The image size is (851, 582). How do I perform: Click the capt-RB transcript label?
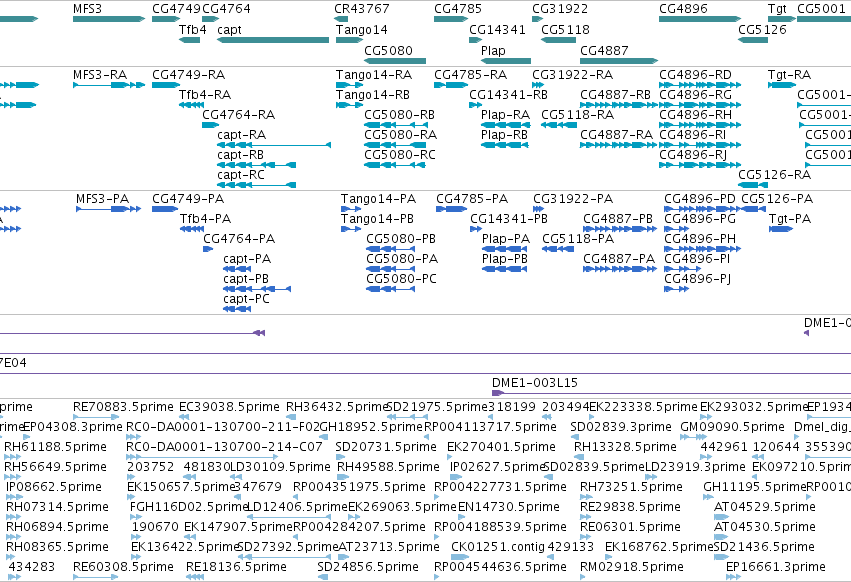(240, 155)
